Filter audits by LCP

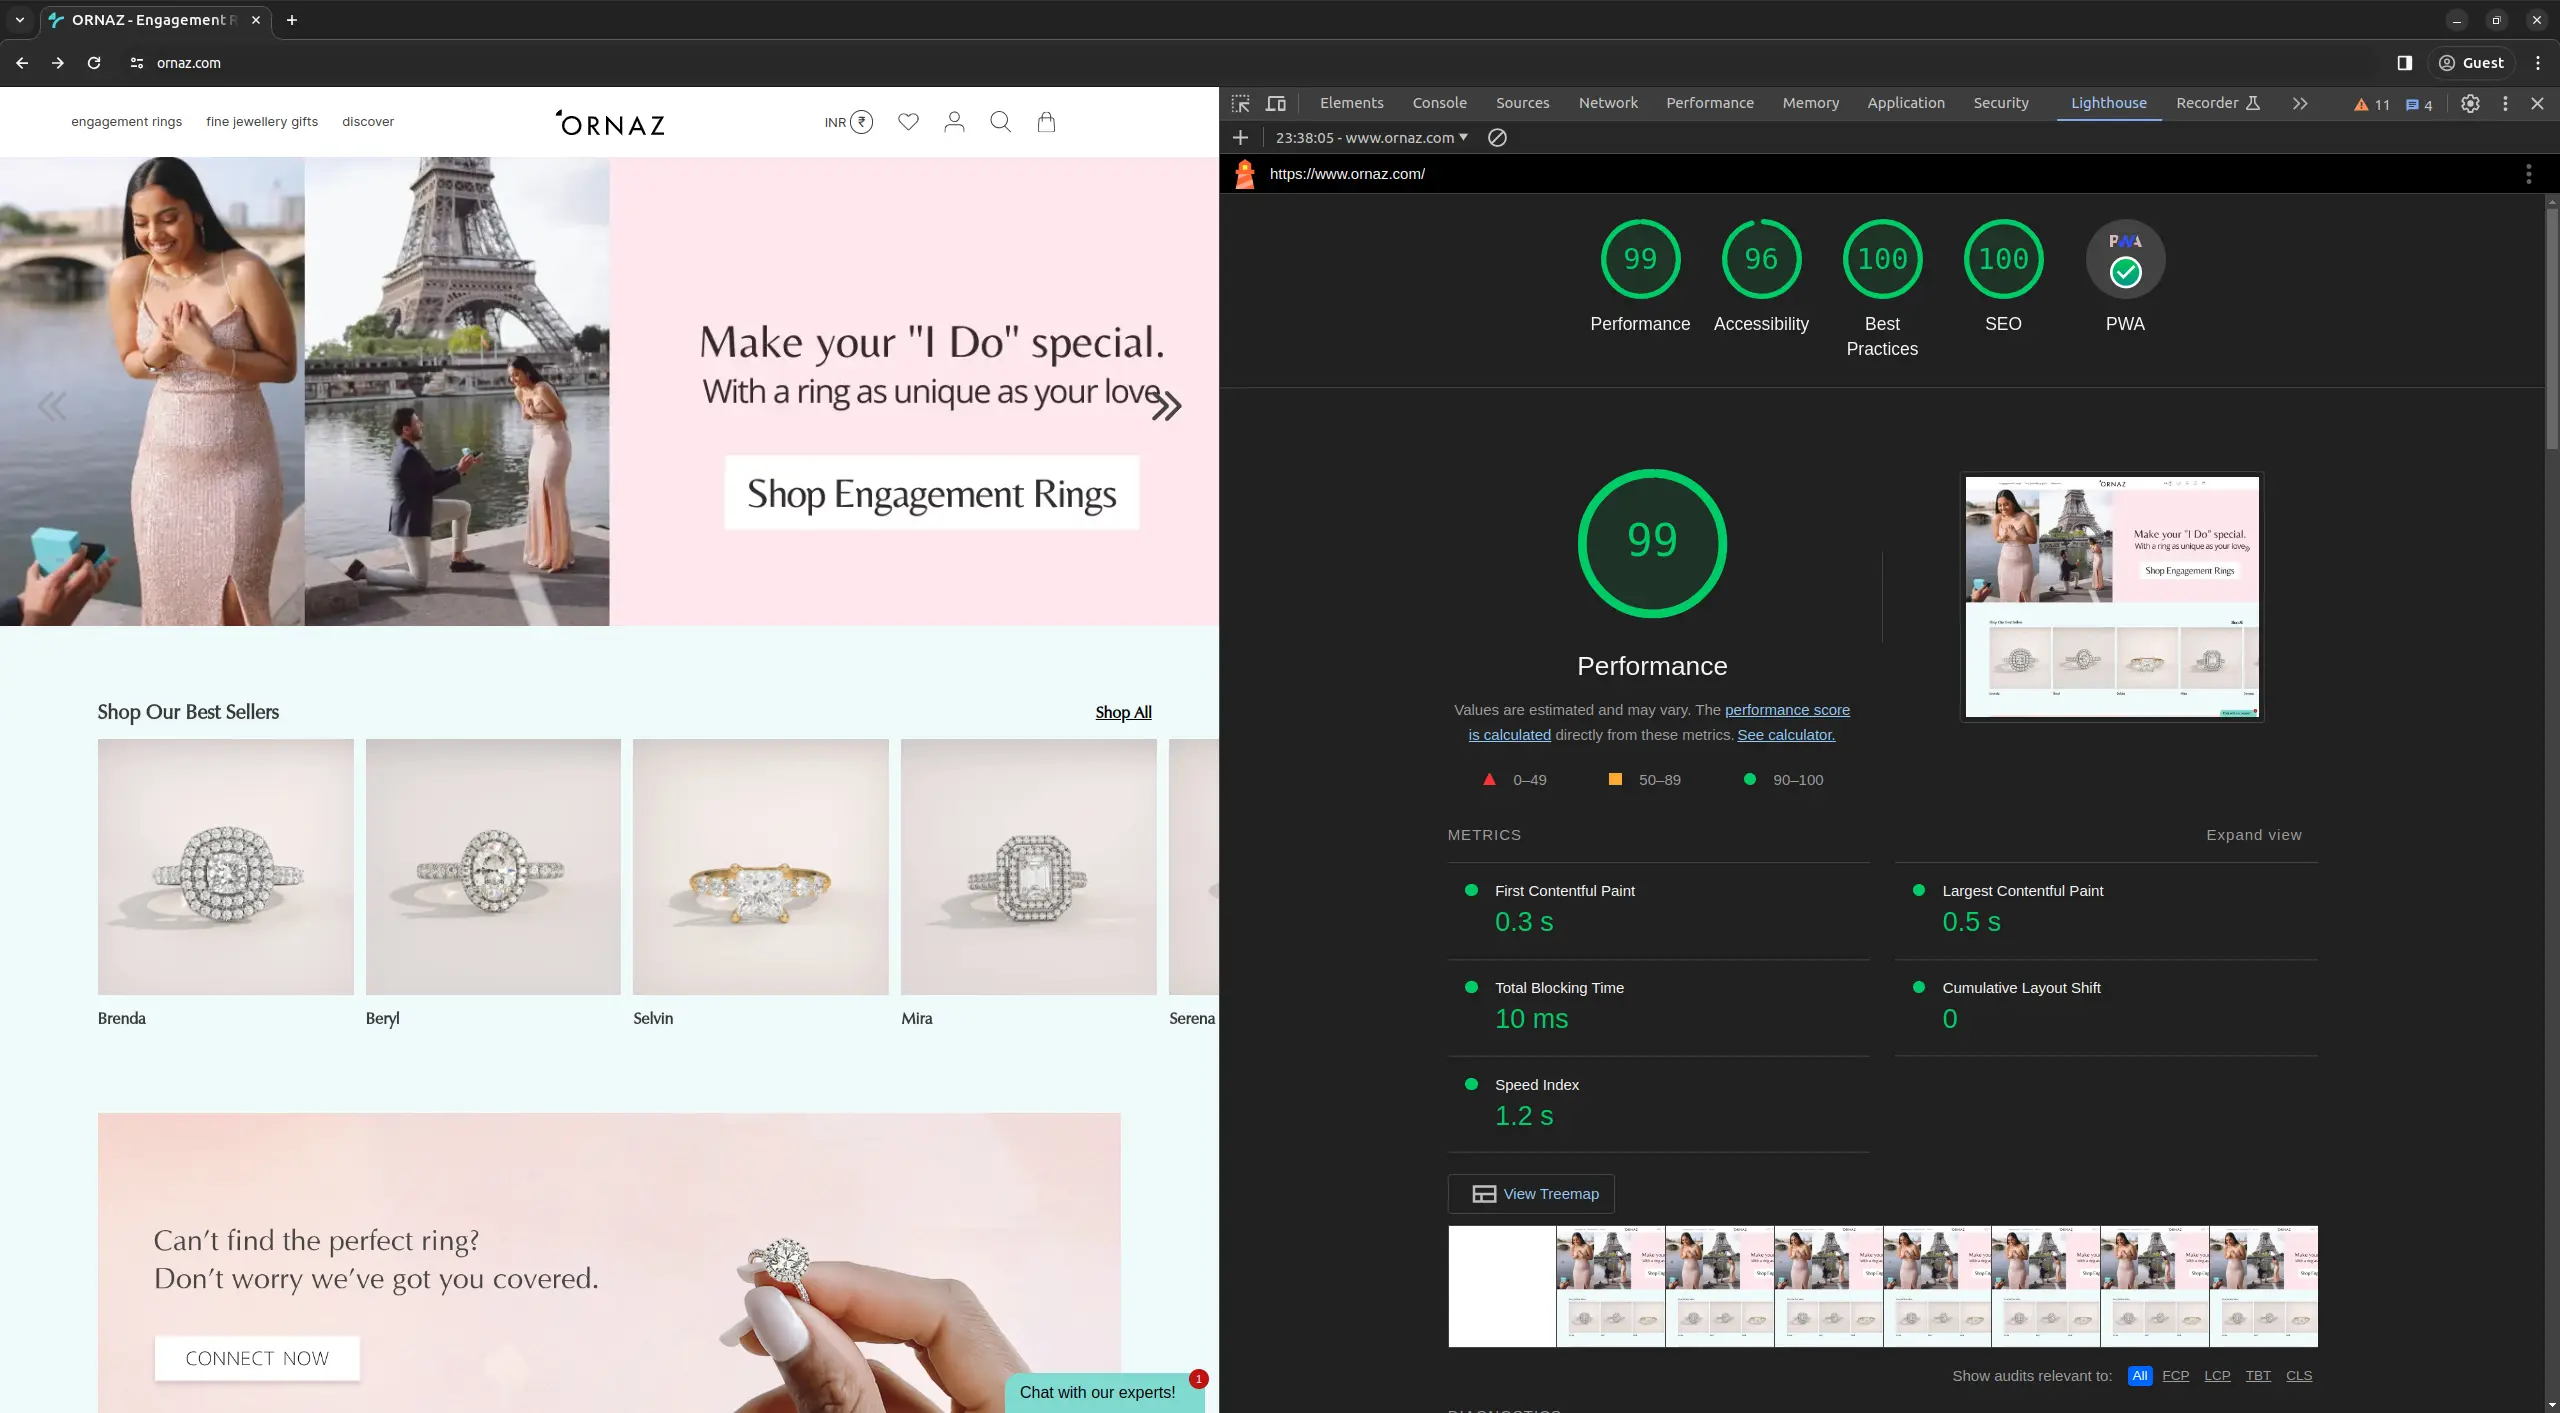tap(2217, 1375)
